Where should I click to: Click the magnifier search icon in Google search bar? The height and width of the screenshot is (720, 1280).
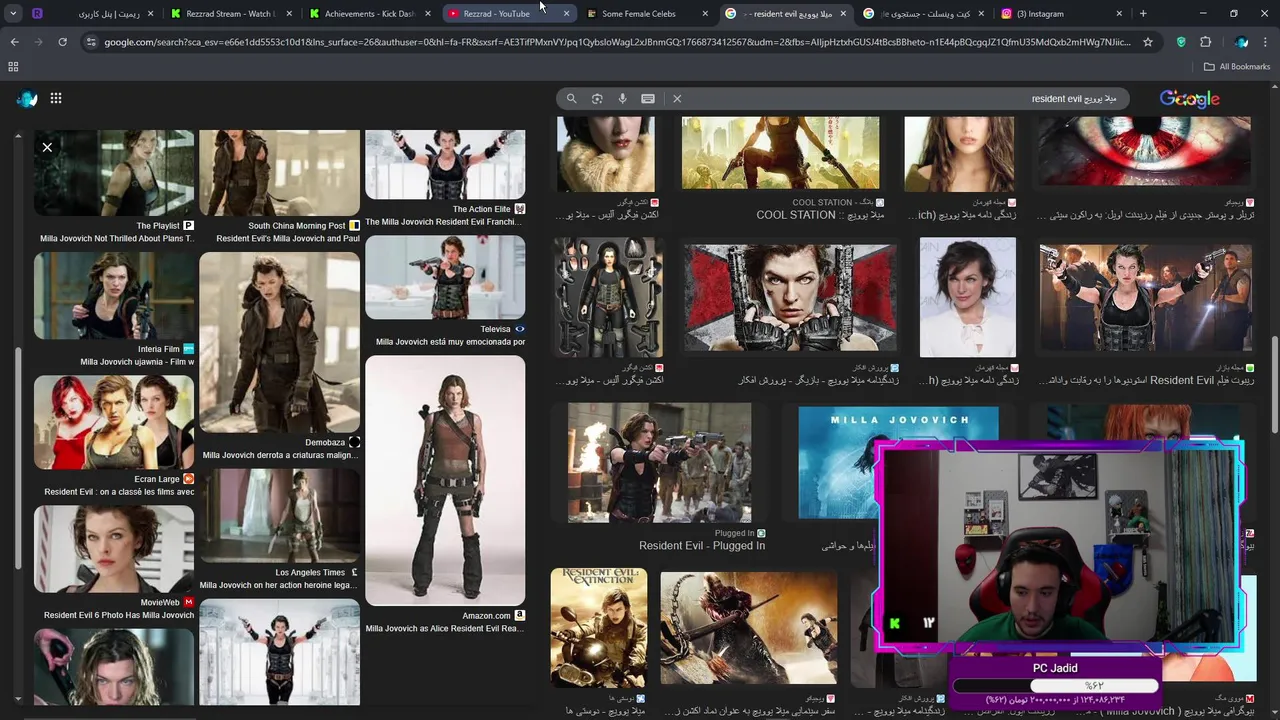[571, 99]
